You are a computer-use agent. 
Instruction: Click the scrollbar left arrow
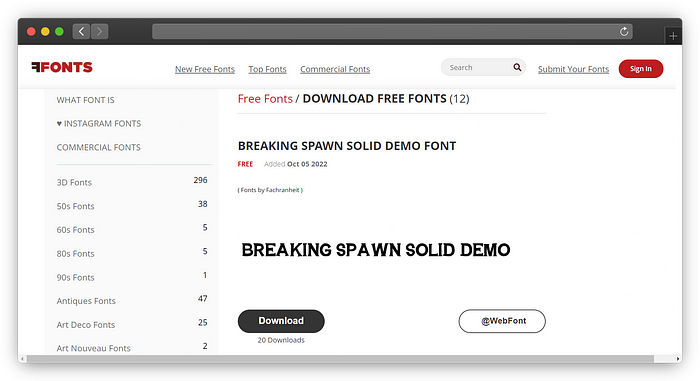(x=22, y=359)
